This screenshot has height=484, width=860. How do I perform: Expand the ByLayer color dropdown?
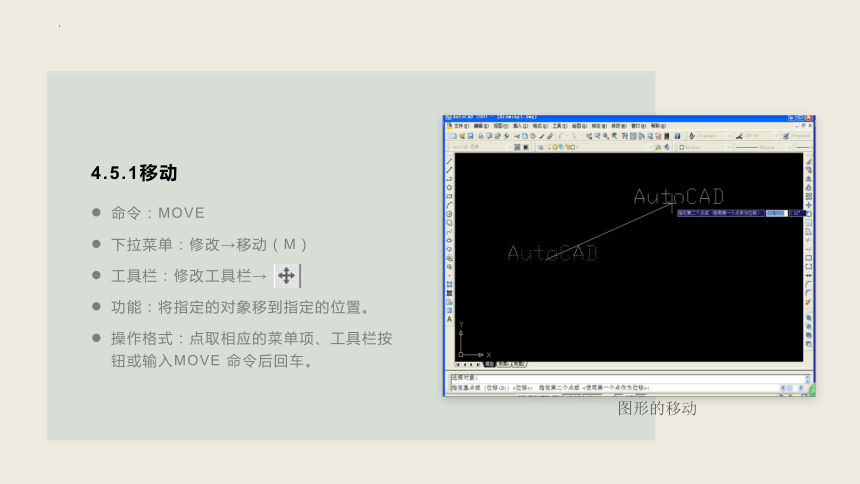[x=728, y=147]
